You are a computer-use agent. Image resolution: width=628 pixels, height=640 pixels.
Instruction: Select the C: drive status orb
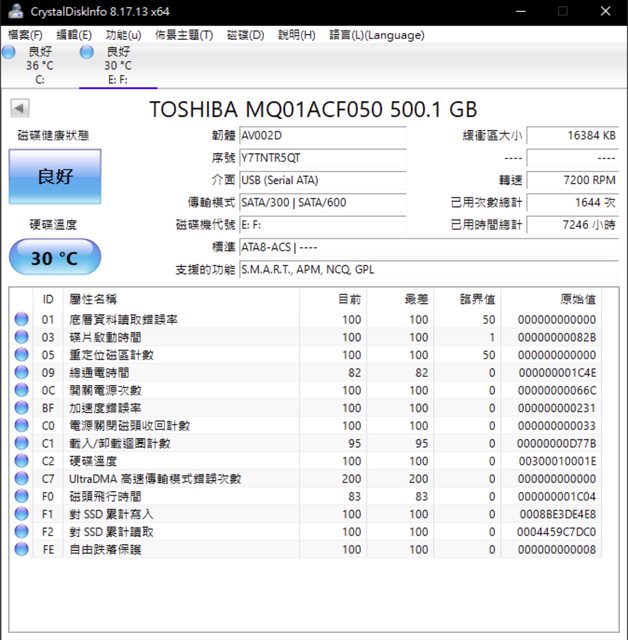(9, 52)
